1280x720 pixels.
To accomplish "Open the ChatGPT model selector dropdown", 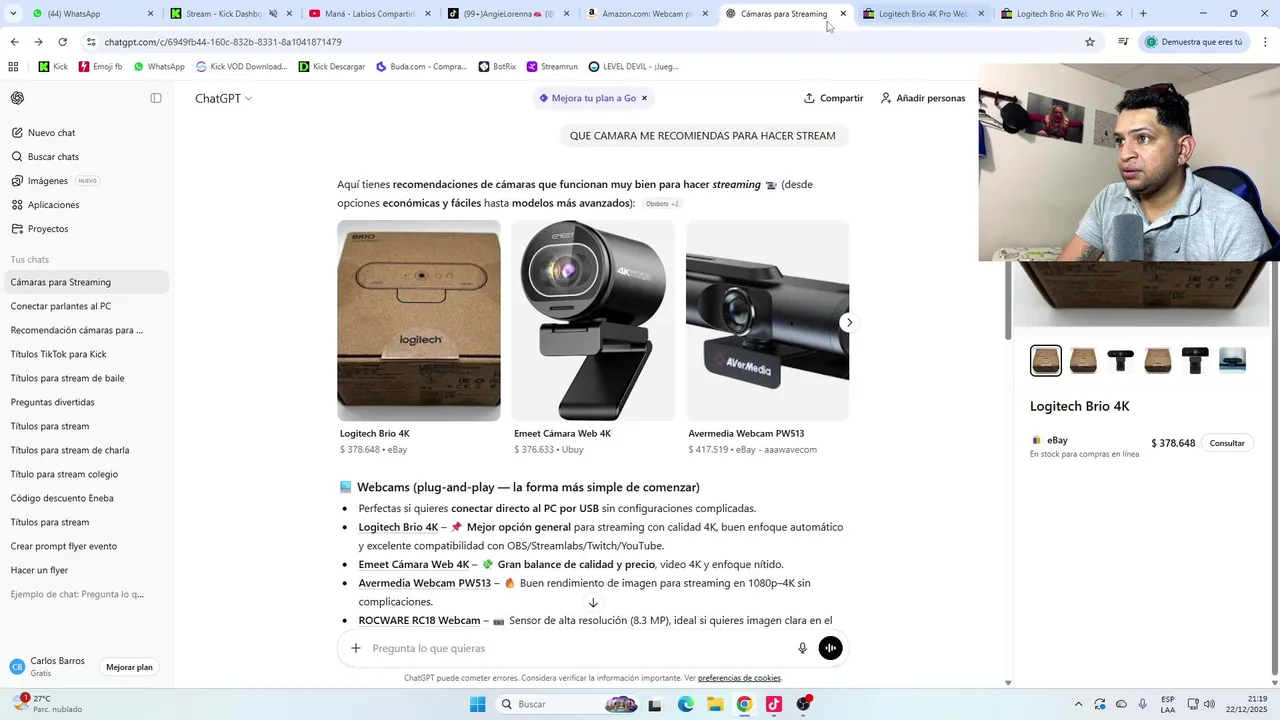I will tap(223, 98).
